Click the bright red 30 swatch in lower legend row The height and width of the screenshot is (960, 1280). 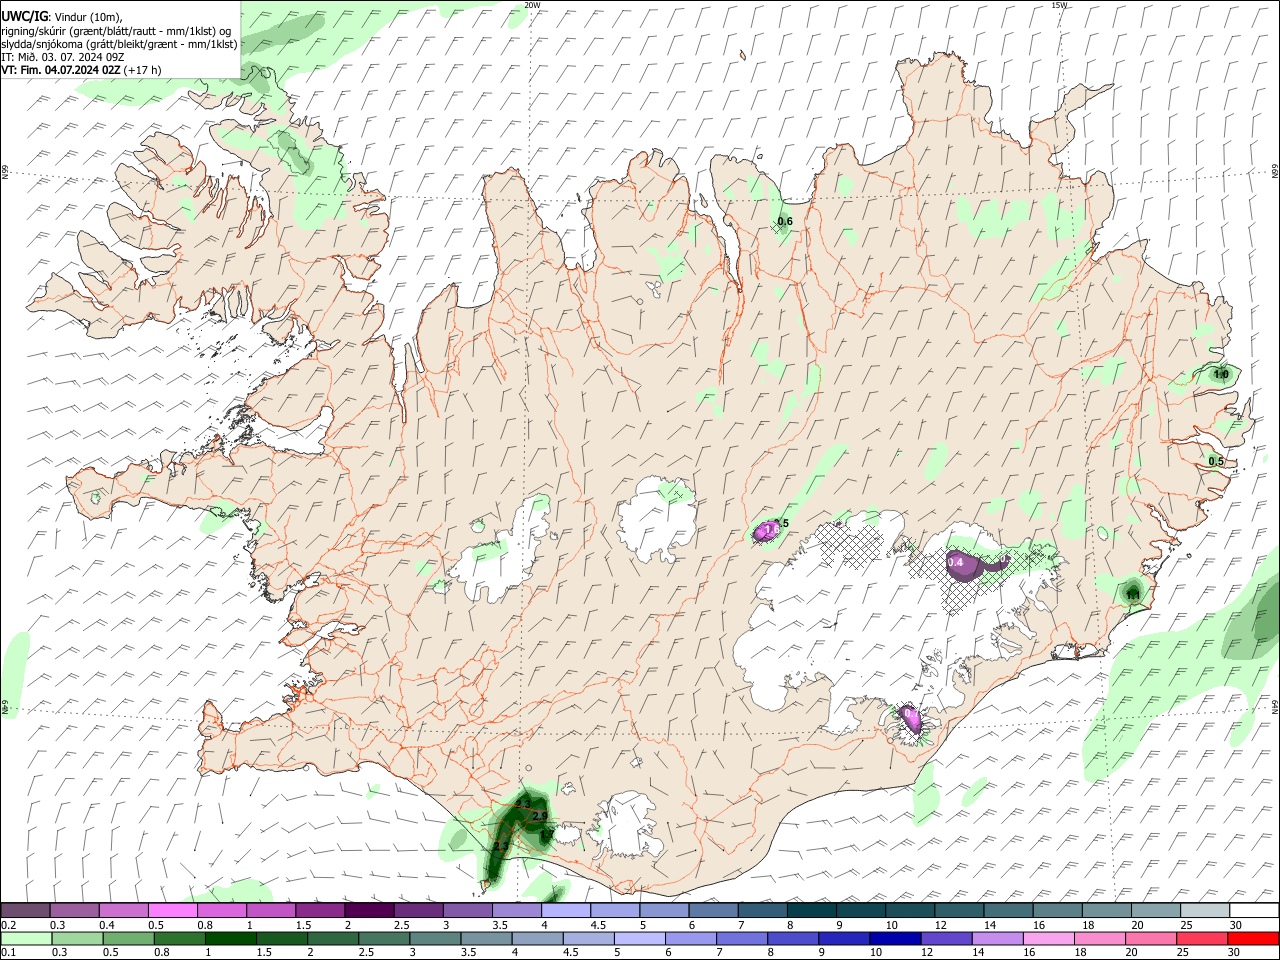click(x=1252, y=939)
